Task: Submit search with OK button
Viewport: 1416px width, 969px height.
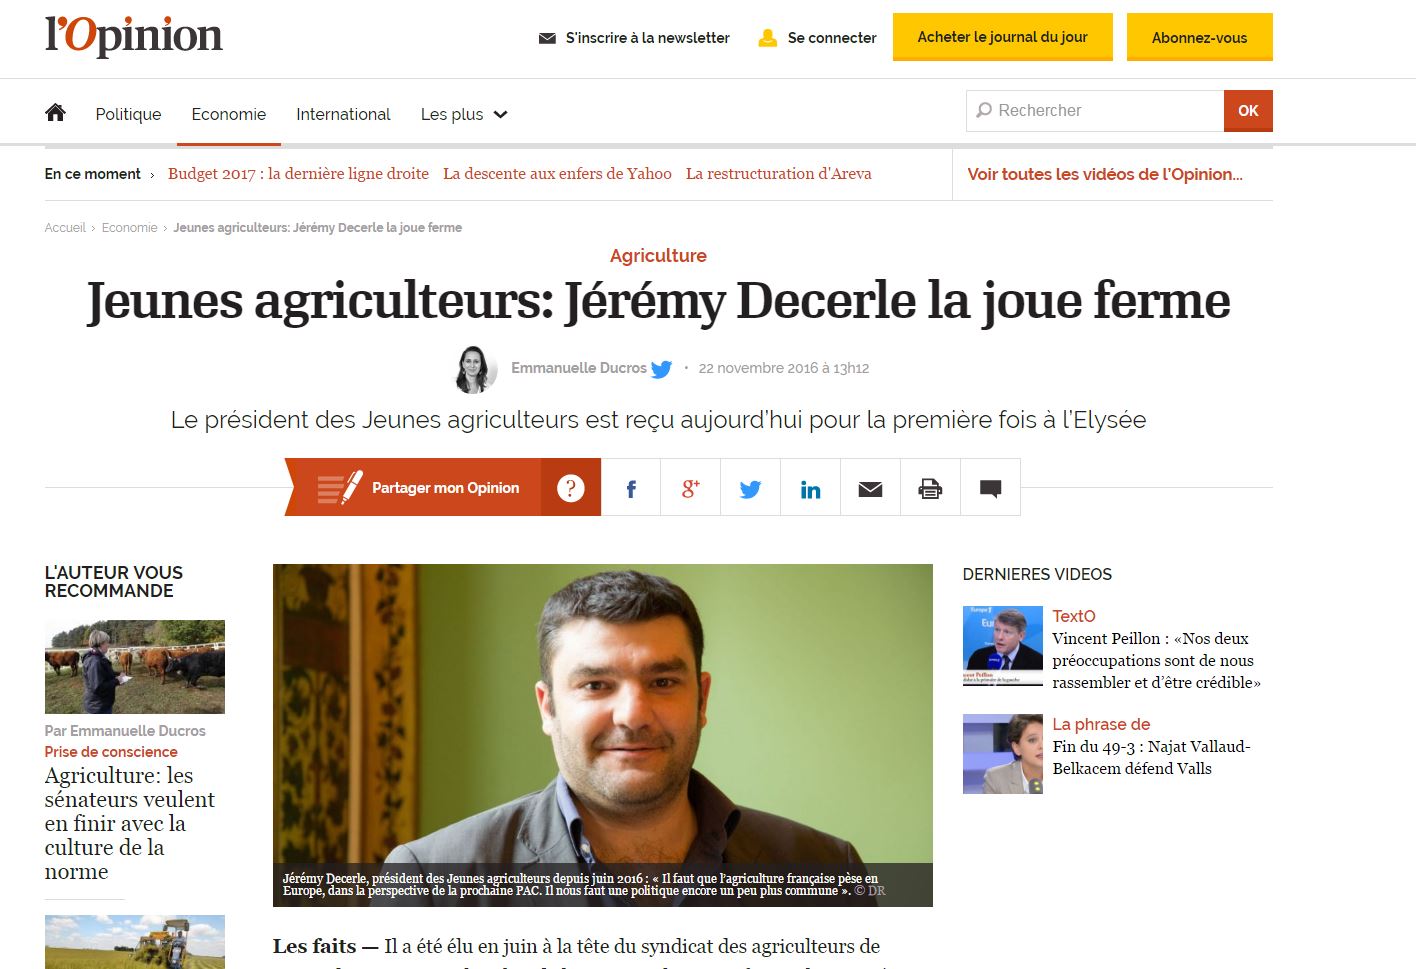Action: (1248, 111)
